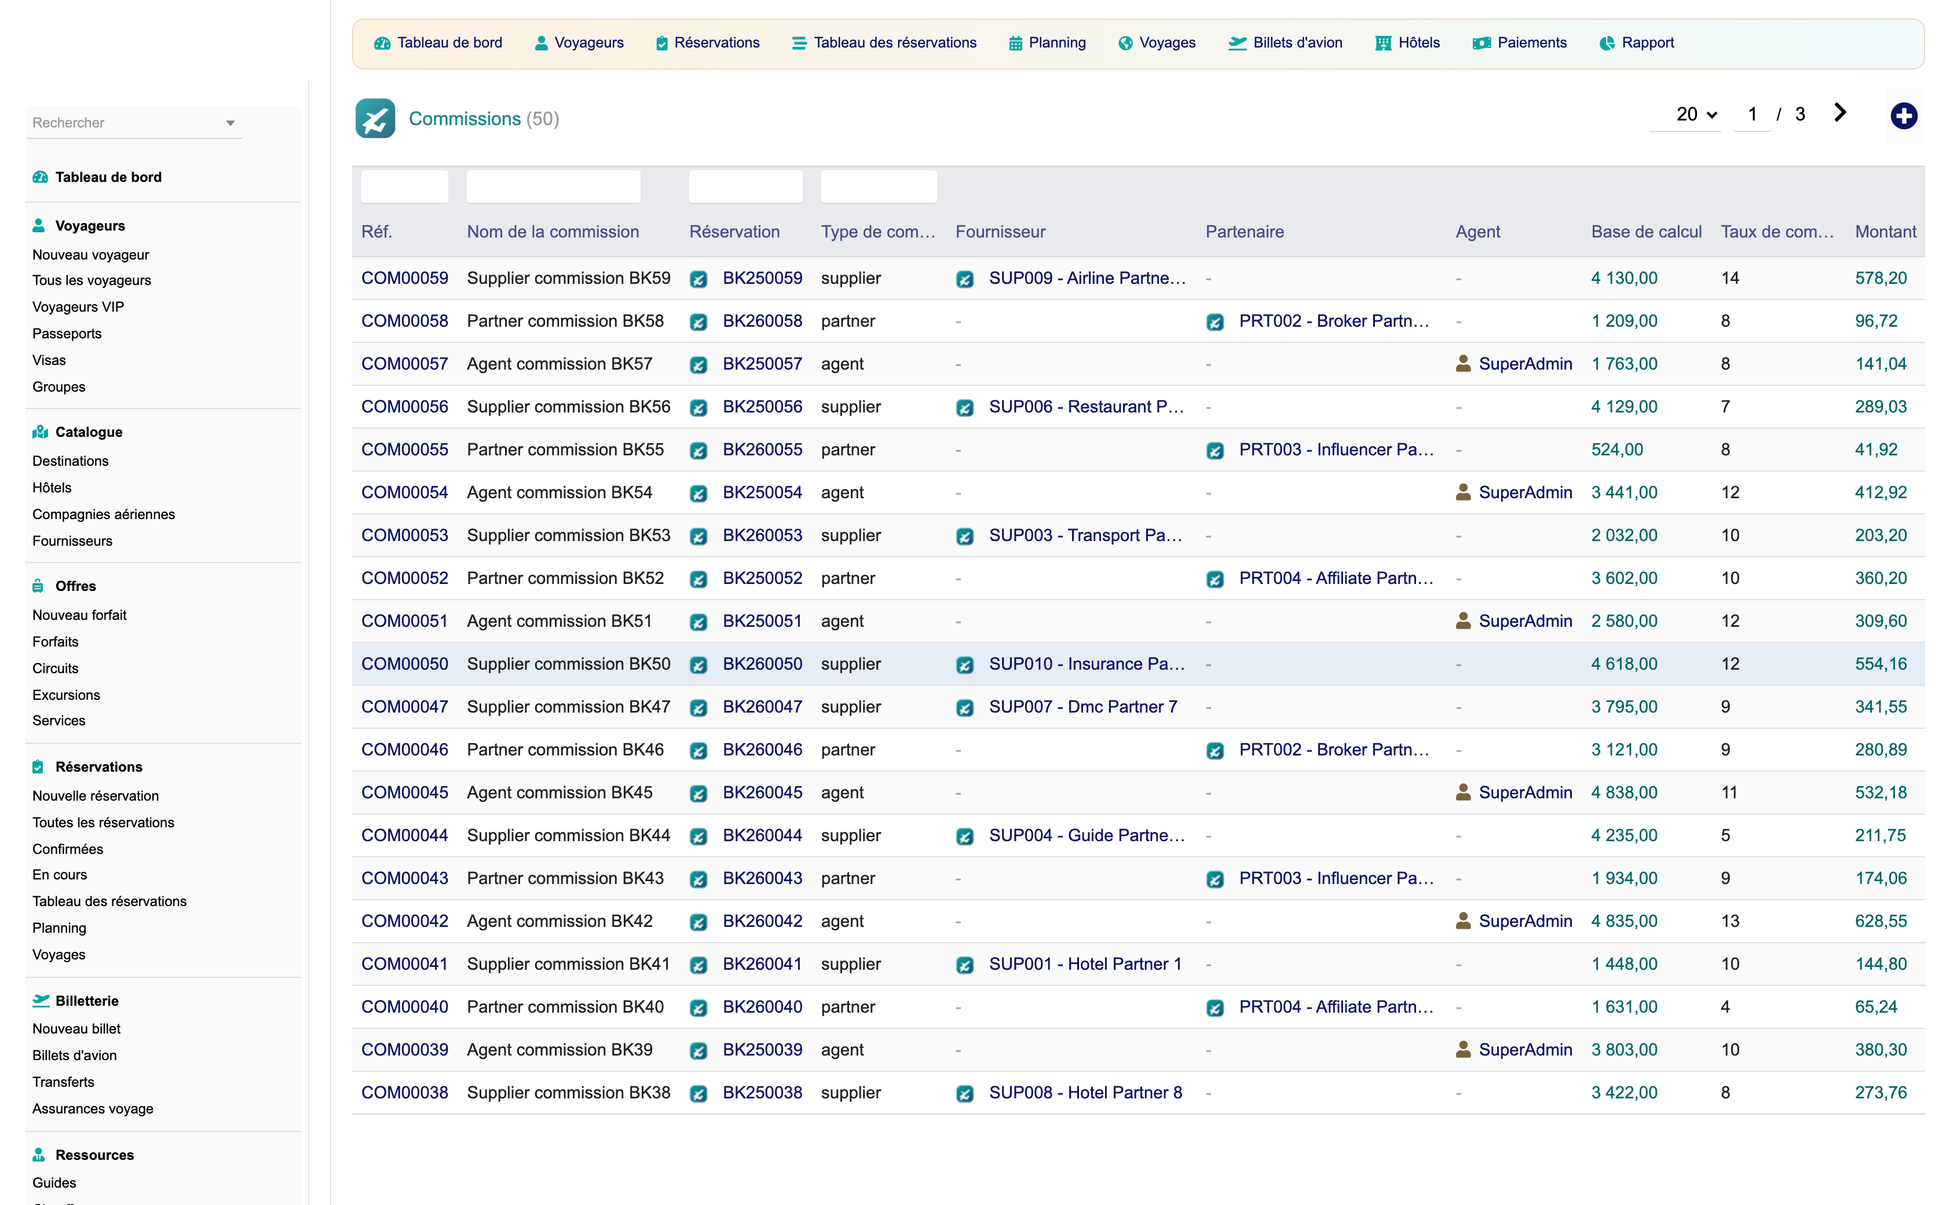Click the page number field showing 1
The image size is (1946, 1205).
(1752, 114)
